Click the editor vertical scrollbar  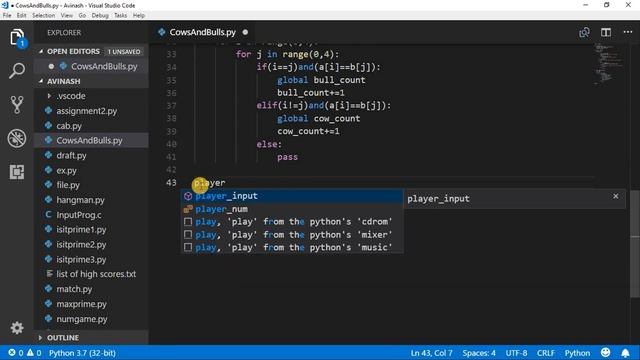[635, 244]
